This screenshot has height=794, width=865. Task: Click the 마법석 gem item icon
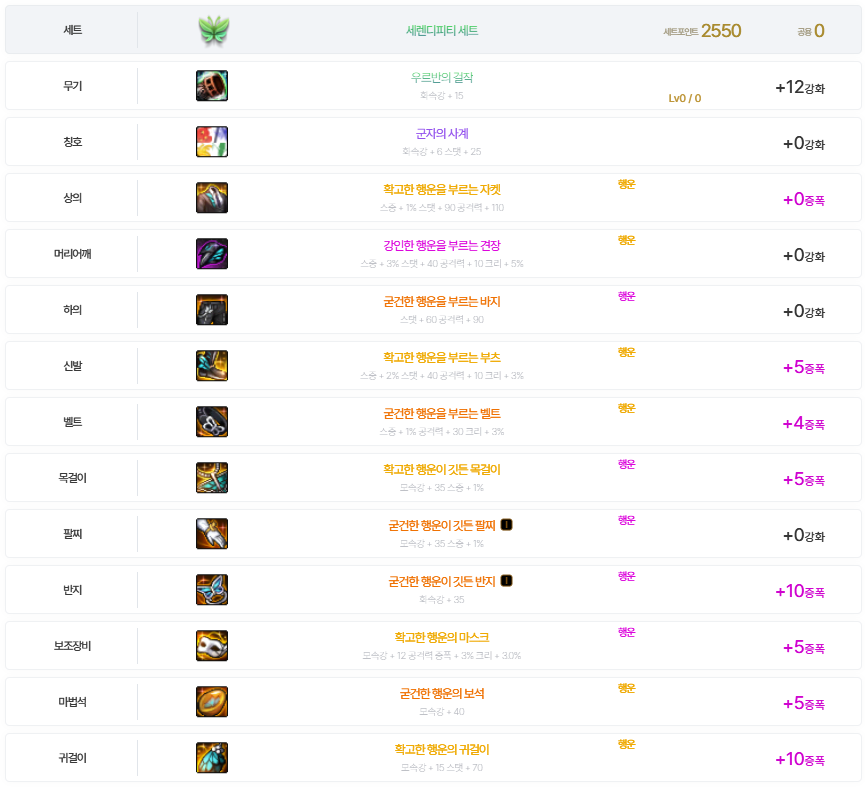(212, 702)
